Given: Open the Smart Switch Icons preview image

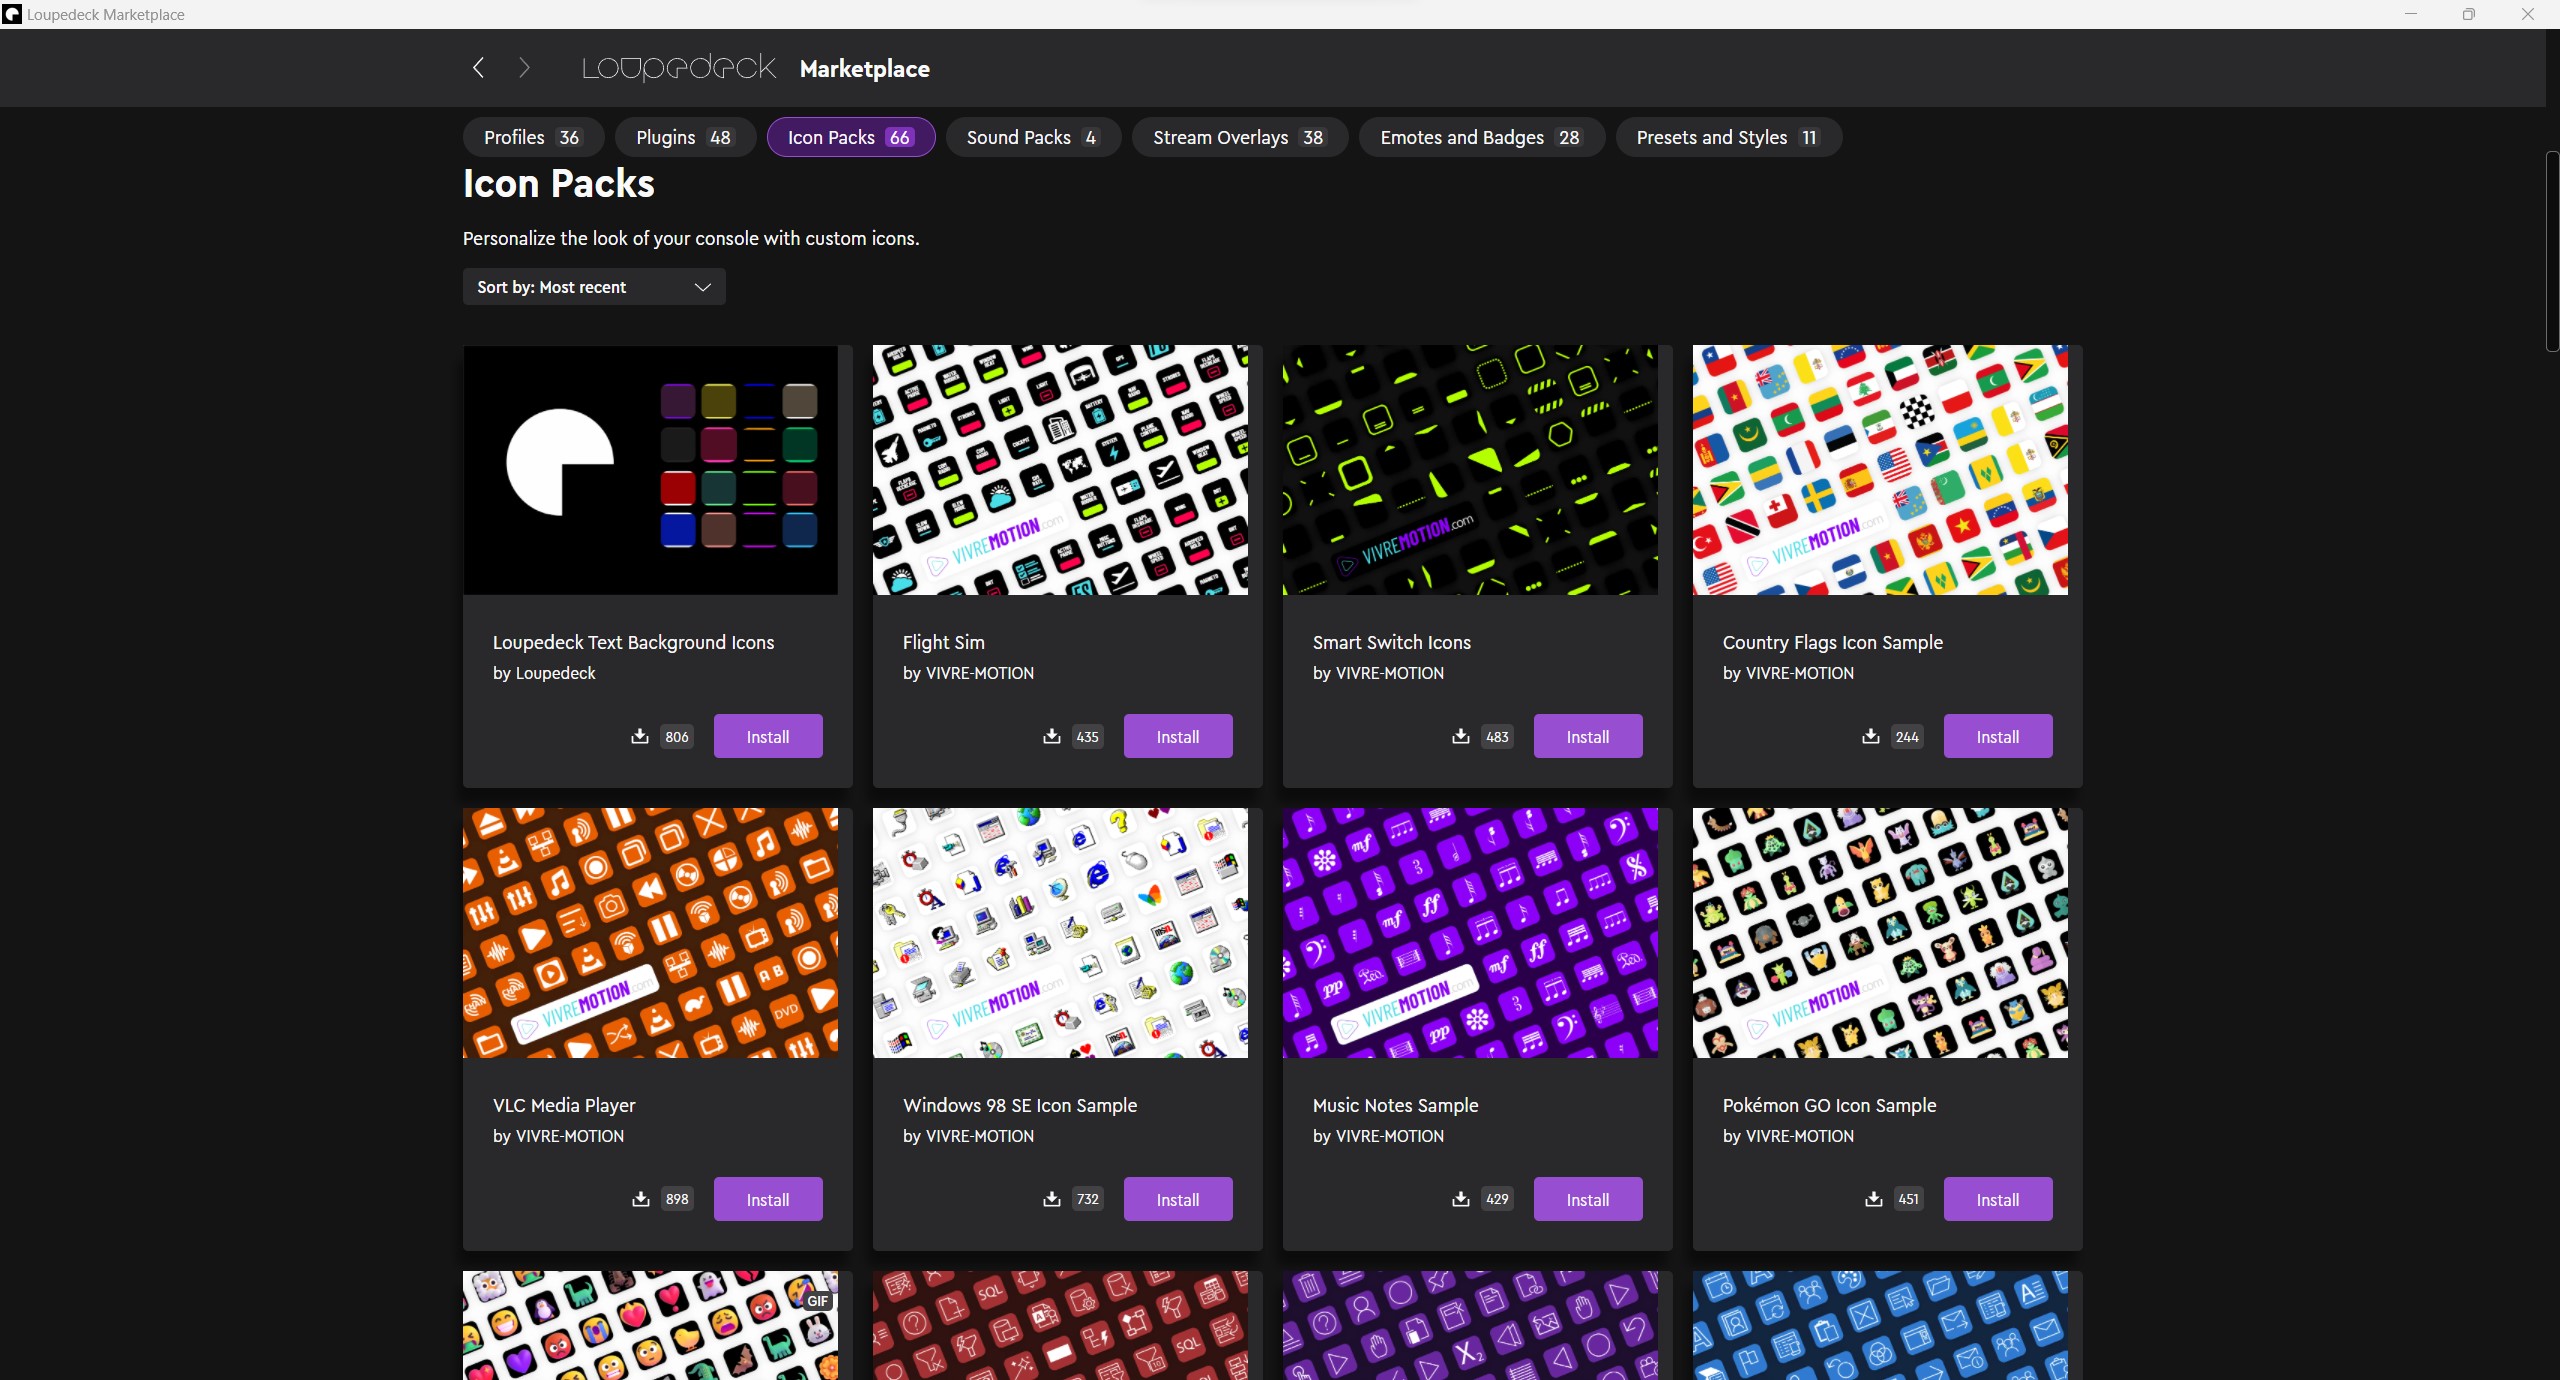Looking at the screenshot, I should tap(1470, 470).
